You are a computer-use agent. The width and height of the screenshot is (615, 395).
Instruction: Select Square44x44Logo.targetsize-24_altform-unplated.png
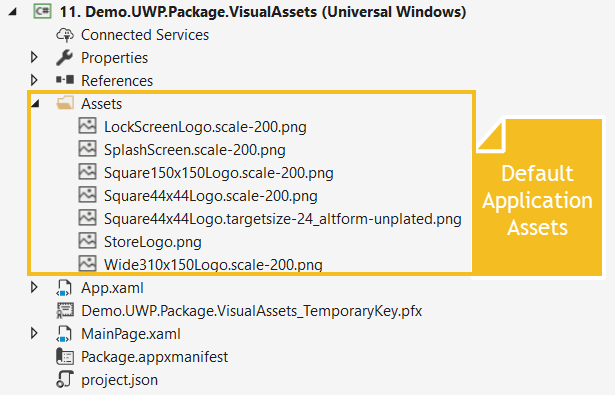(283, 218)
